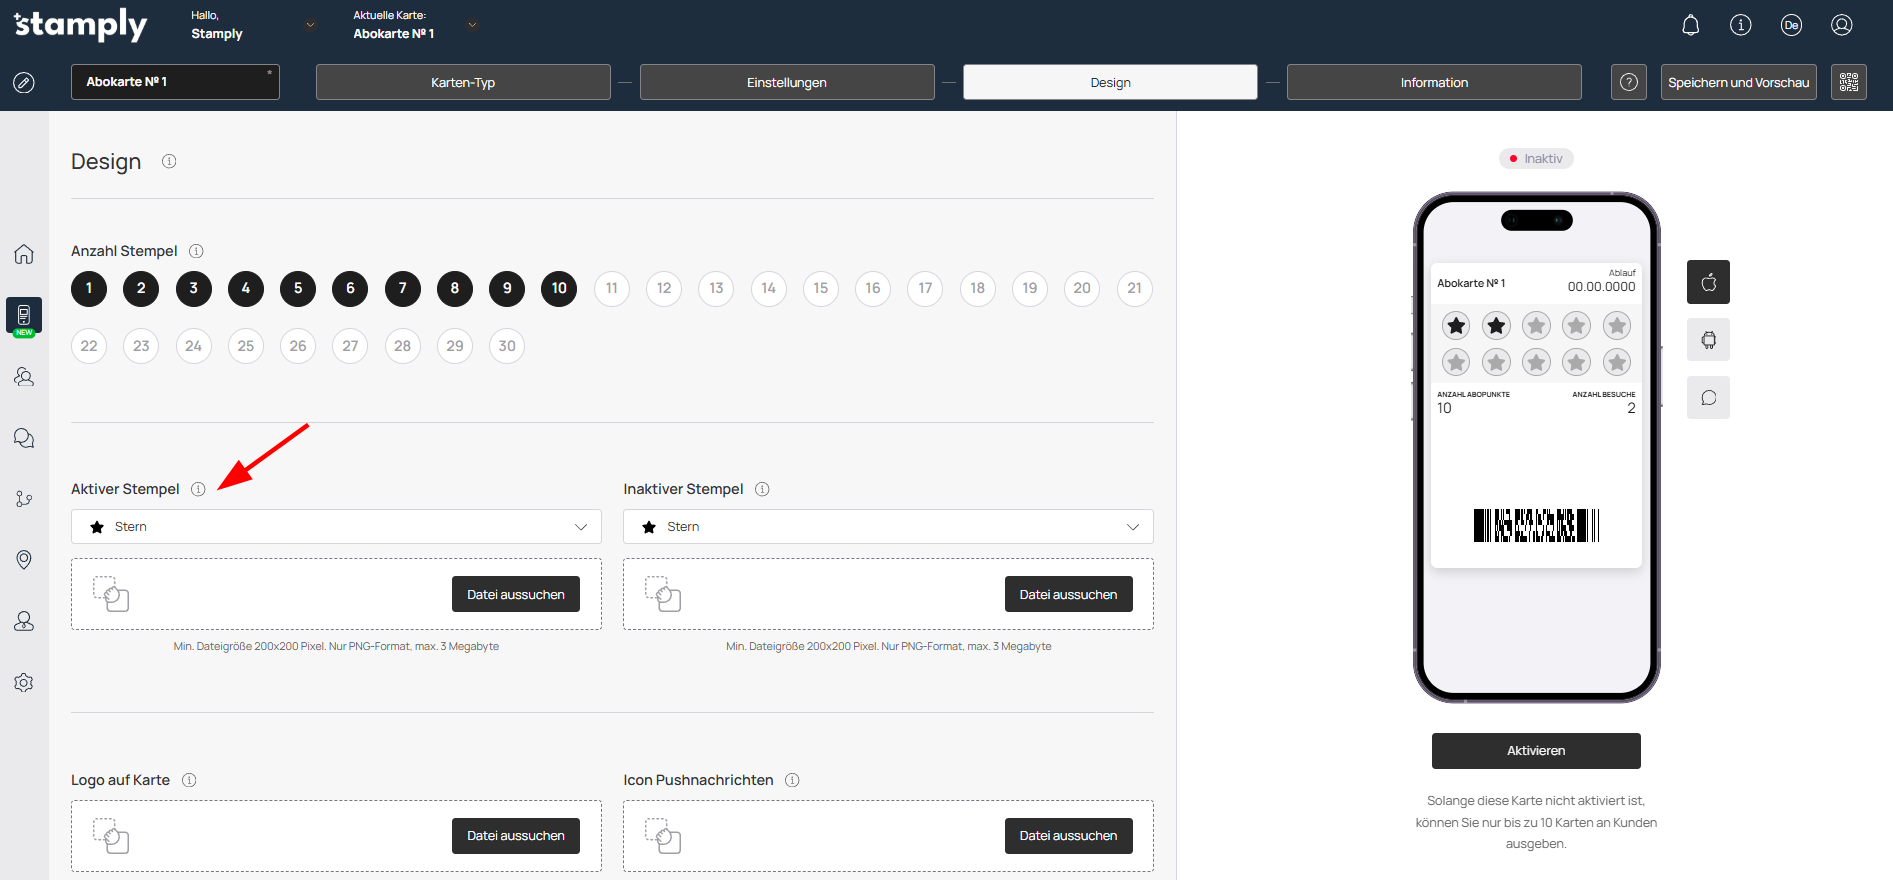Switch preview to Android device view

[x=1708, y=340]
